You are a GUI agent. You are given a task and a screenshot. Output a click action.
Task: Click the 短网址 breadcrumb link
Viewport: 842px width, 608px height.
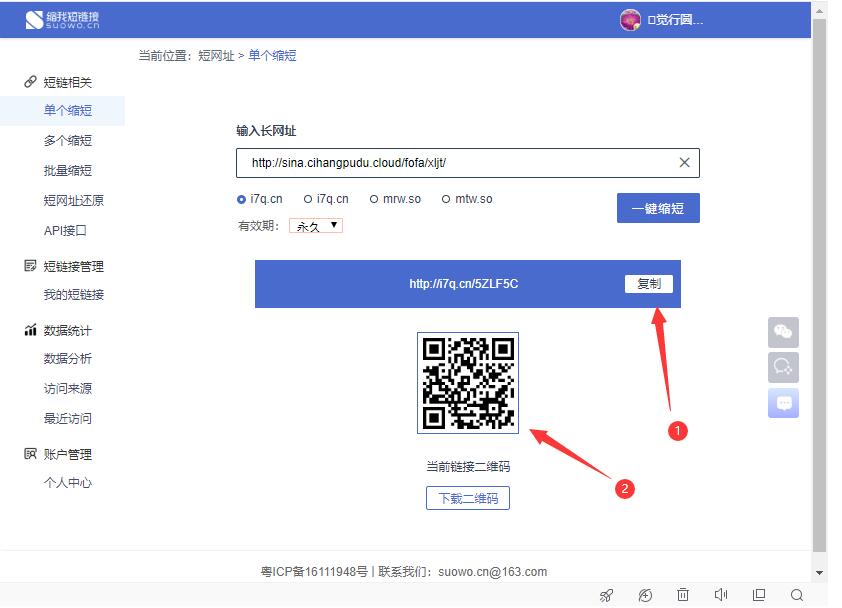pyautogui.click(x=216, y=56)
